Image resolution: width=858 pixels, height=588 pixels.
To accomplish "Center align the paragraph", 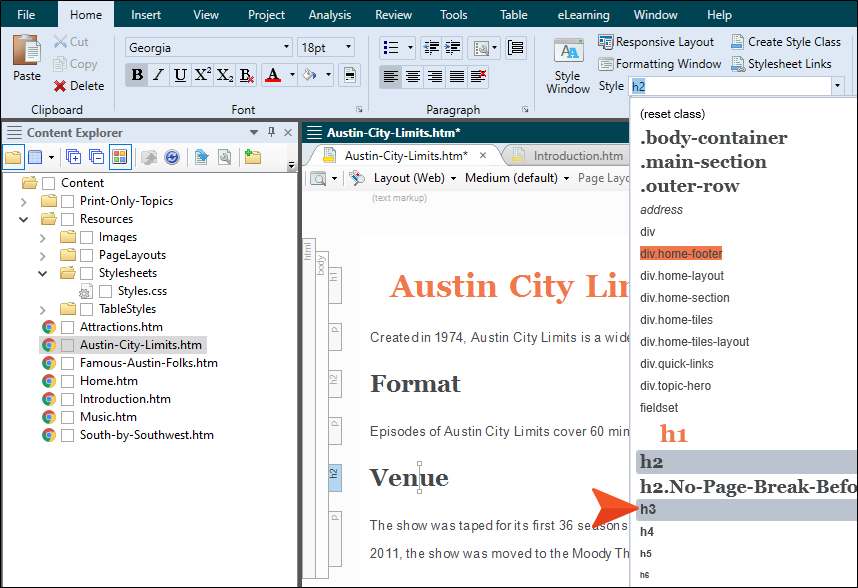I will 413,76.
